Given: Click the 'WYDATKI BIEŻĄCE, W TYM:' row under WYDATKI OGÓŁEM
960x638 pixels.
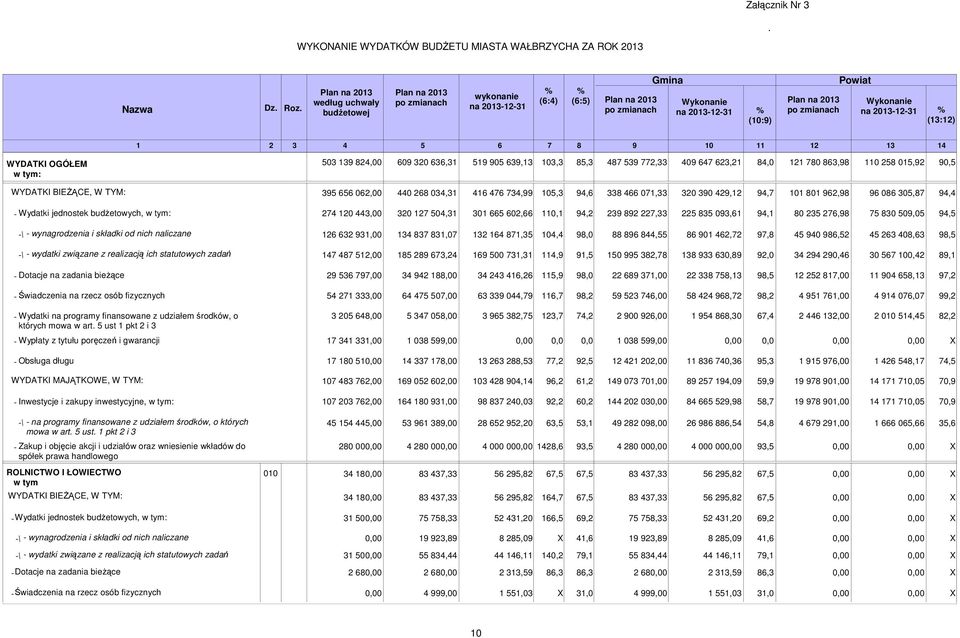Looking at the screenshot, I should pyautogui.click(x=68, y=192).
